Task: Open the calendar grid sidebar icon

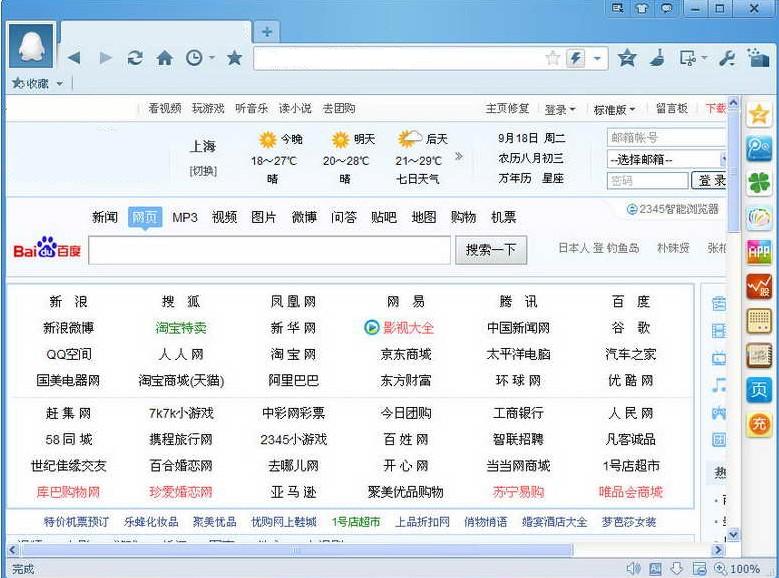Action: coord(759,321)
